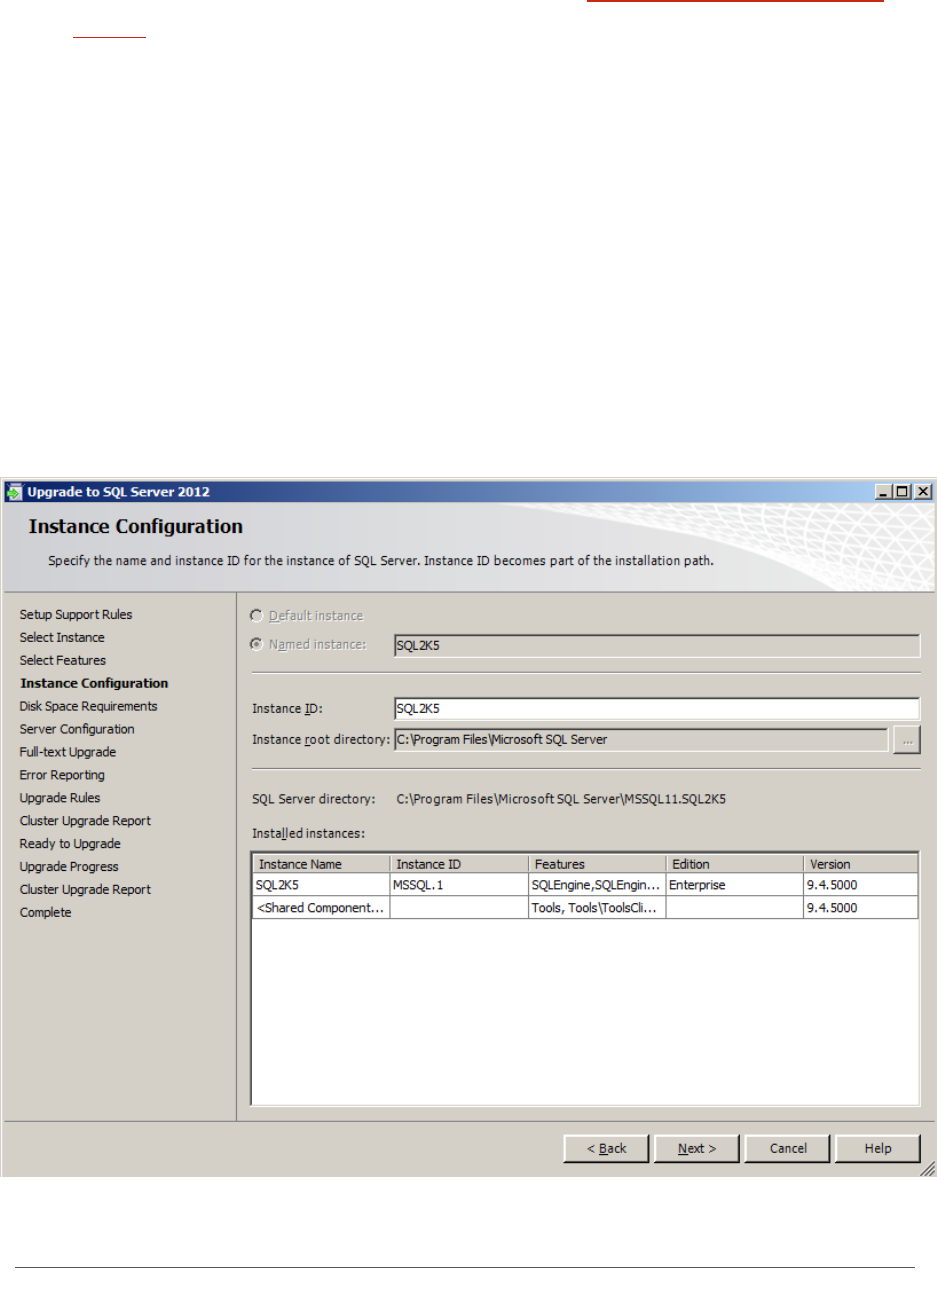Click the Named instance name field
Screen dimensions: 937x1313
pos(657,646)
